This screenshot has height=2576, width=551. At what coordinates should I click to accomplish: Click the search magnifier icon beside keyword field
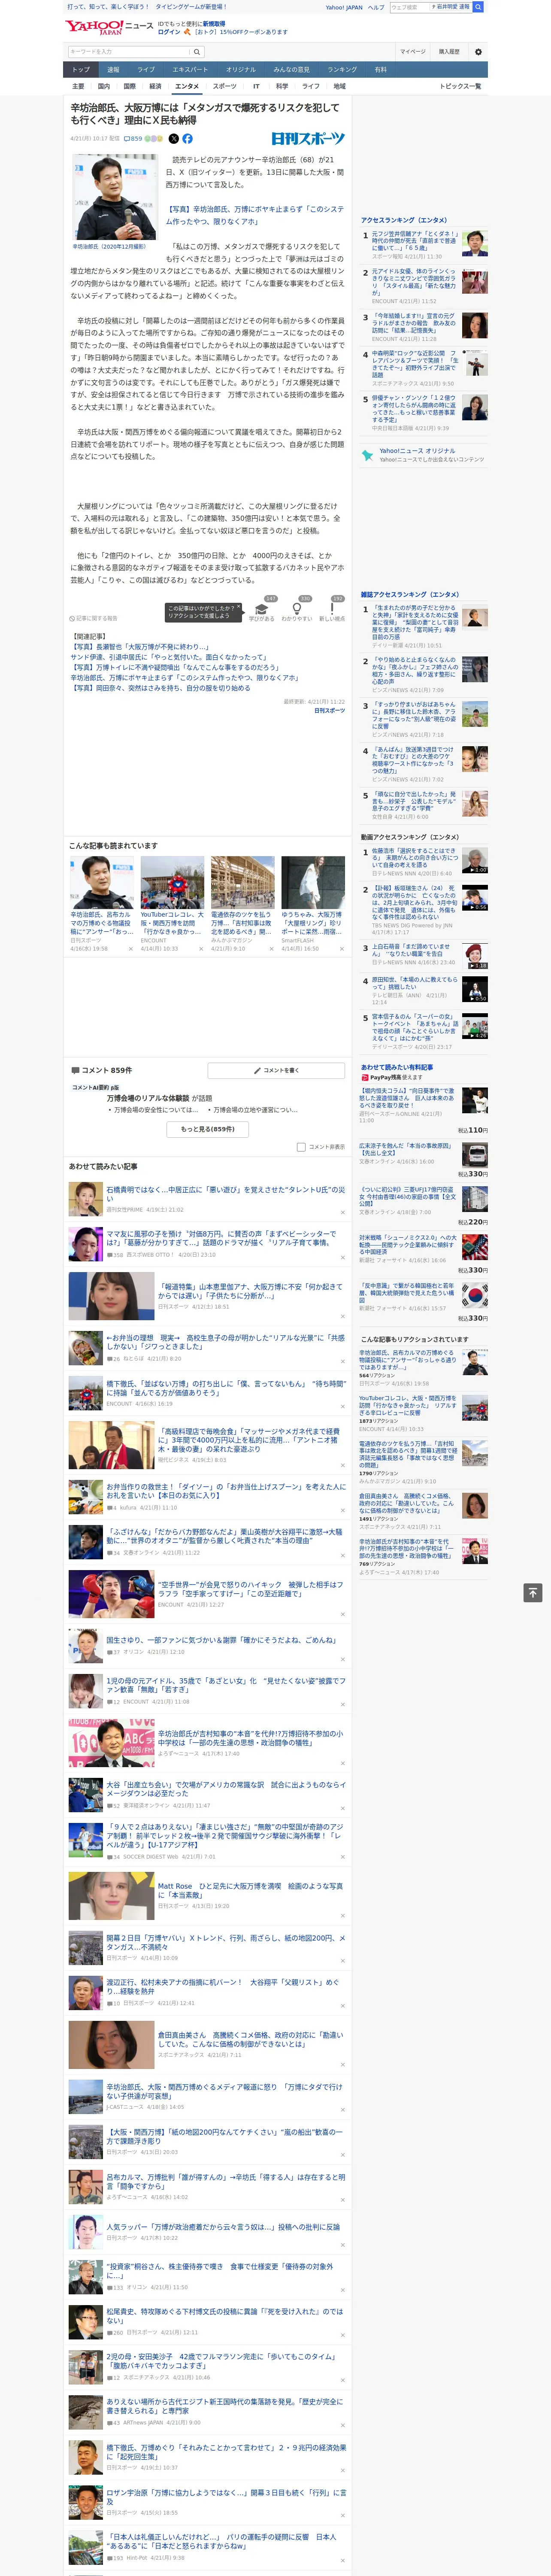(x=196, y=51)
